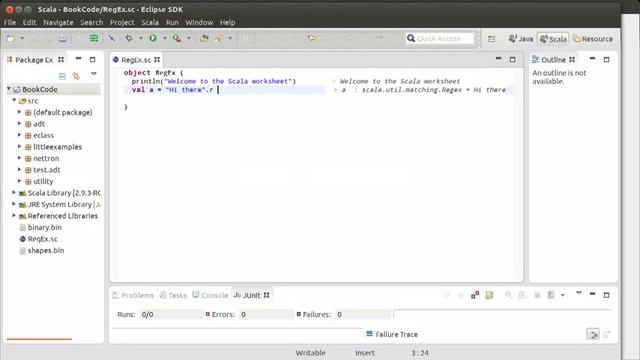Open the Window menu
This screenshot has height=360, width=640.
coord(199,22)
